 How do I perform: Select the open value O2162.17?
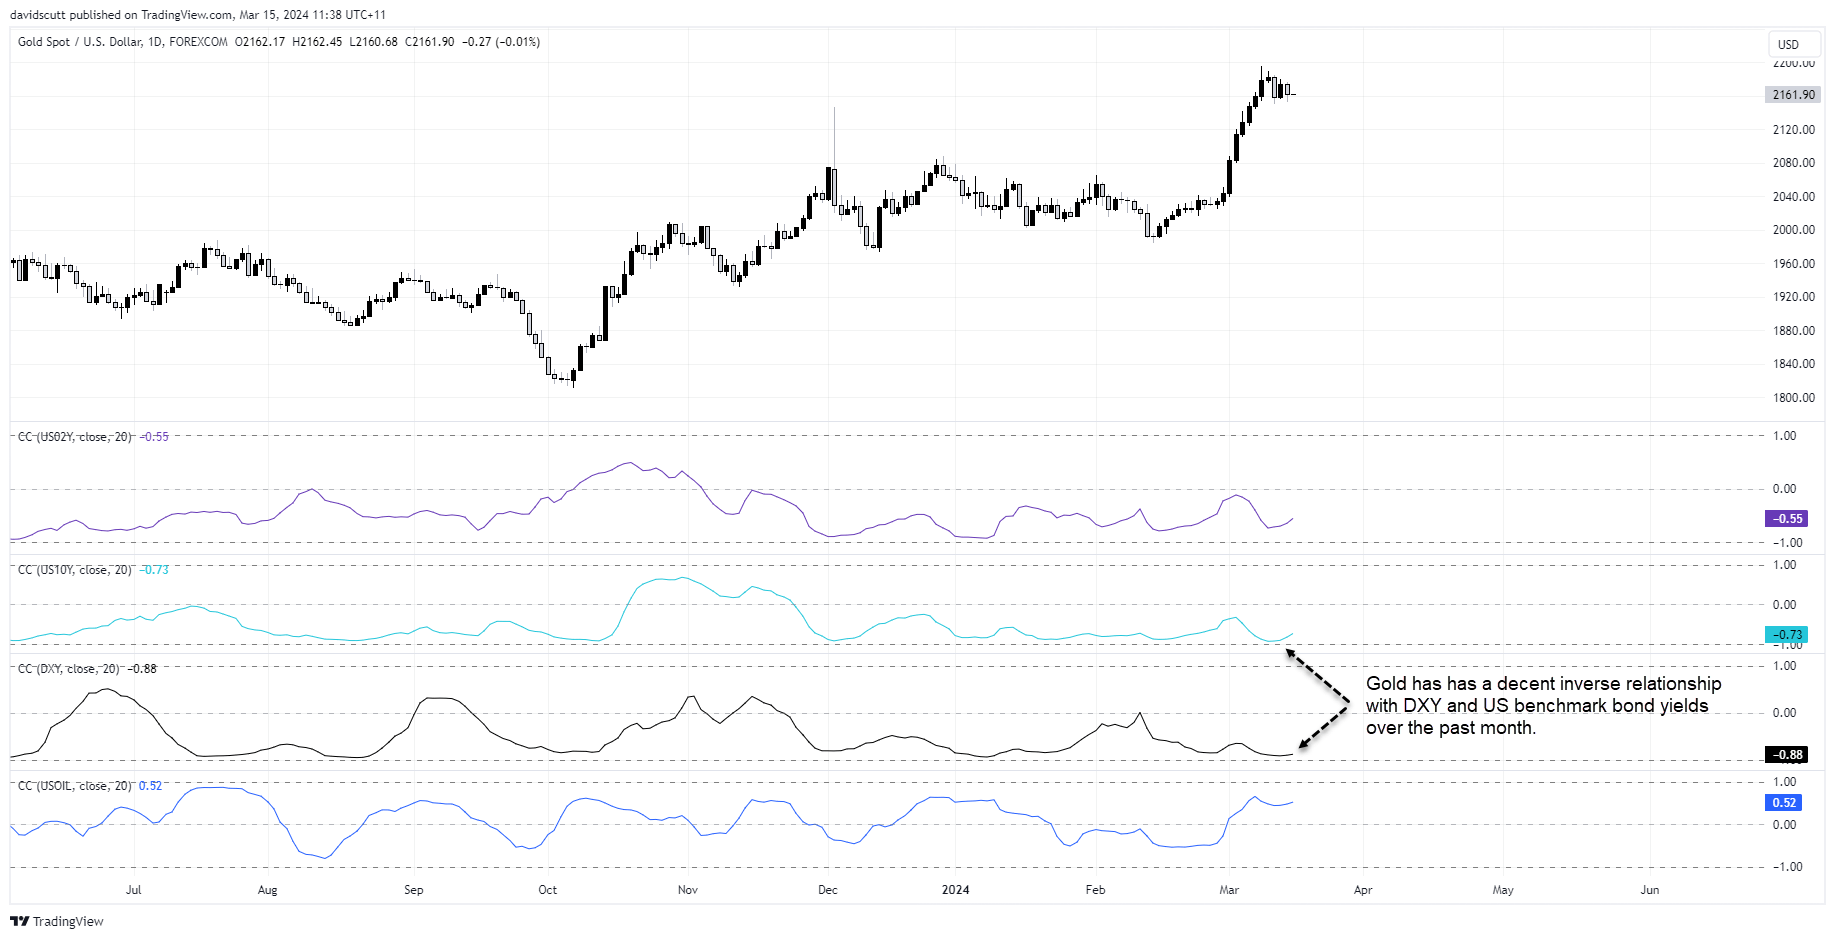260,42
